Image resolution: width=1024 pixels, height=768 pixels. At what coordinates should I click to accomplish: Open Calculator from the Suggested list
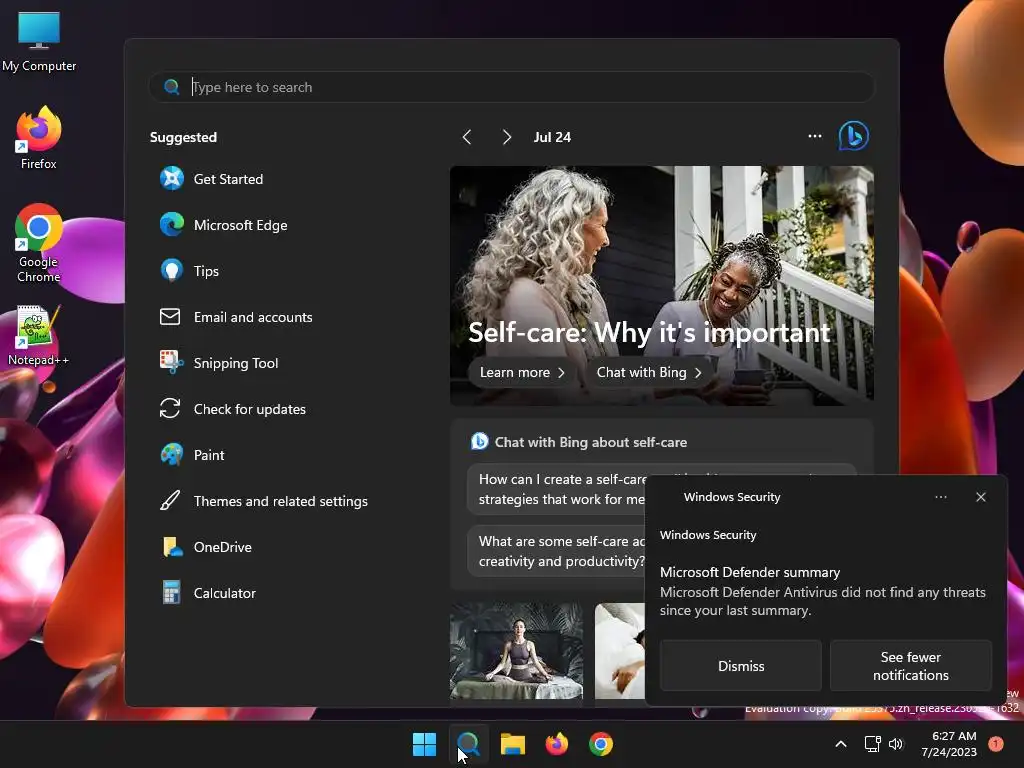point(208,594)
